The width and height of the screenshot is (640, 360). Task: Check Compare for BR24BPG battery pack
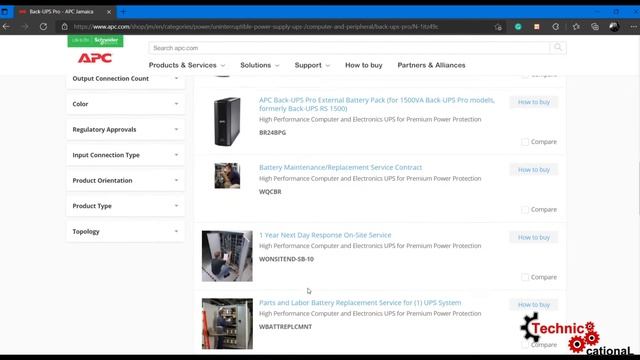click(525, 142)
